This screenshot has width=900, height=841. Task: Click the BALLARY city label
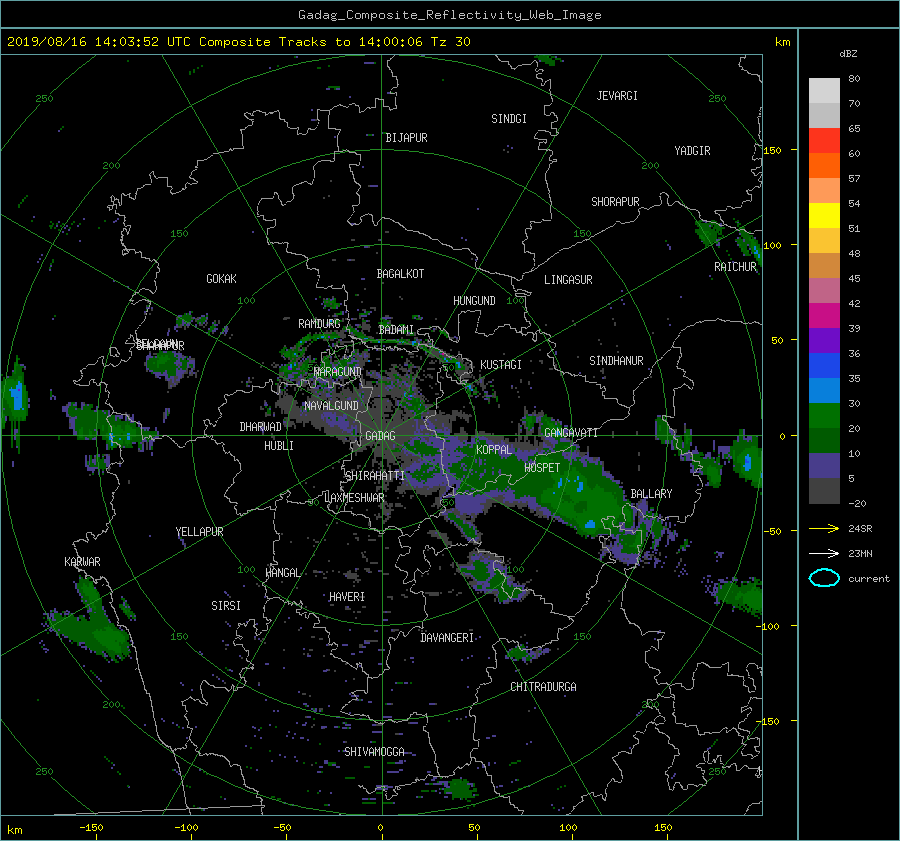pyautogui.click(x=651, y=494)
